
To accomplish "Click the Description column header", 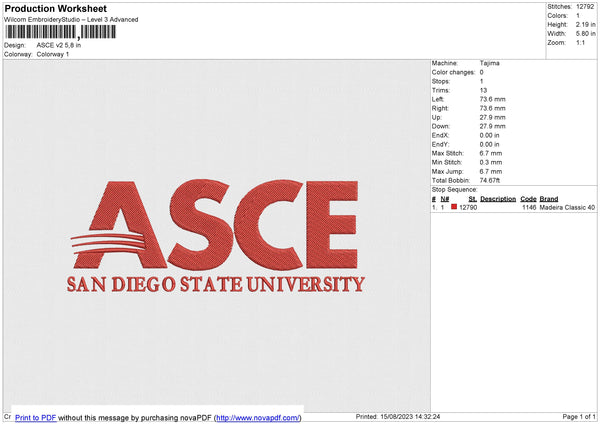I will pos(497,199).
